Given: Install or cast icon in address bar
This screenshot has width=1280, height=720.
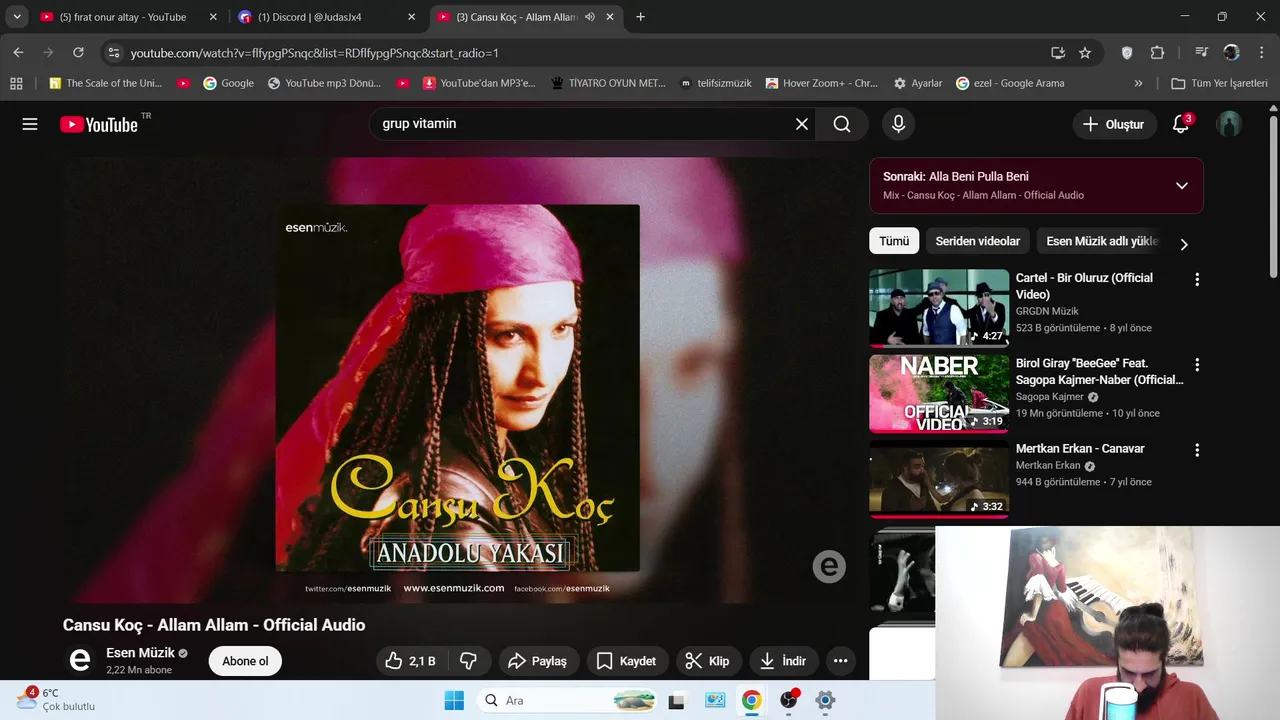Looking at the screenshot, I should pyautogui.click(x=1058, y=53).
